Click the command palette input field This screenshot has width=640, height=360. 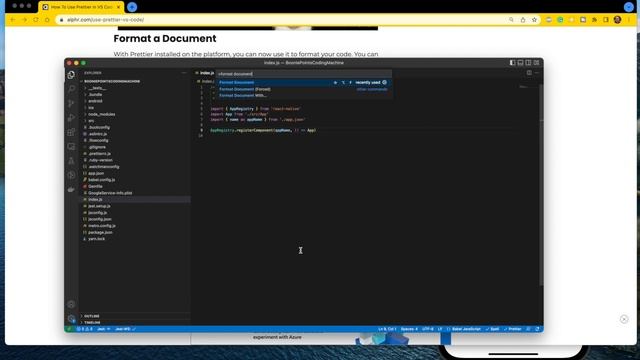[x=304, y=74]
